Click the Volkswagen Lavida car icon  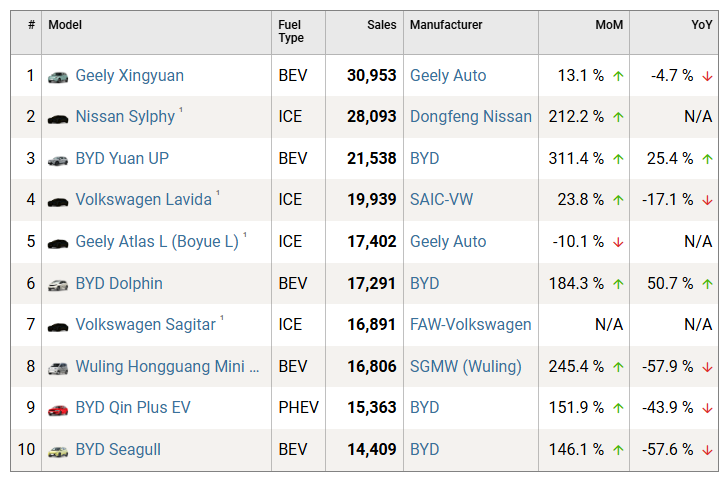coord(58,201)
